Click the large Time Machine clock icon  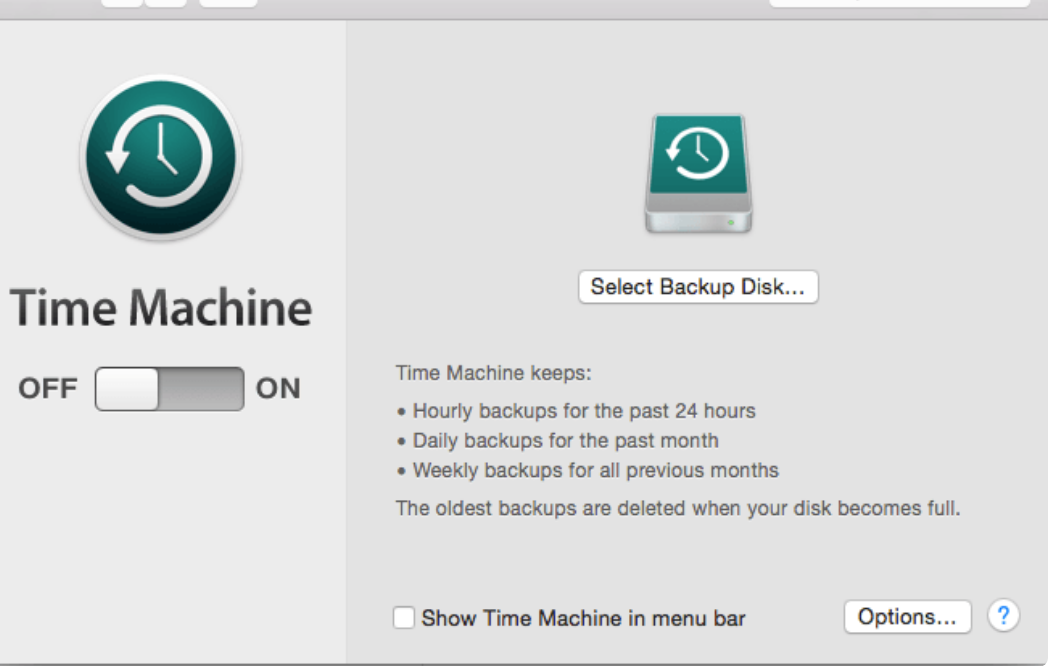tap(161, 157)
